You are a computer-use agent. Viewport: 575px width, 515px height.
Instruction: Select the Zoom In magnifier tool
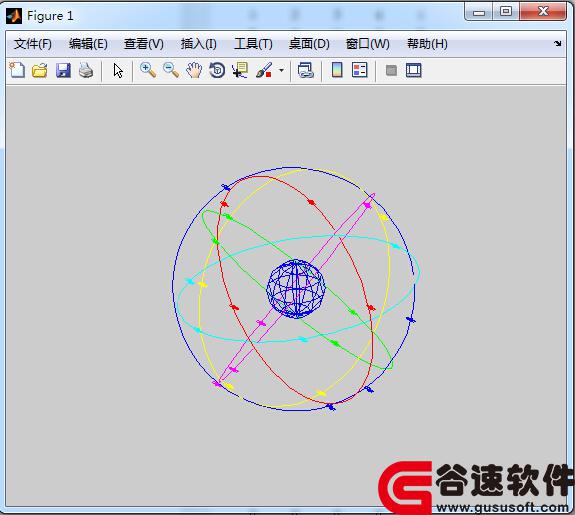click(x=148, y=70)
